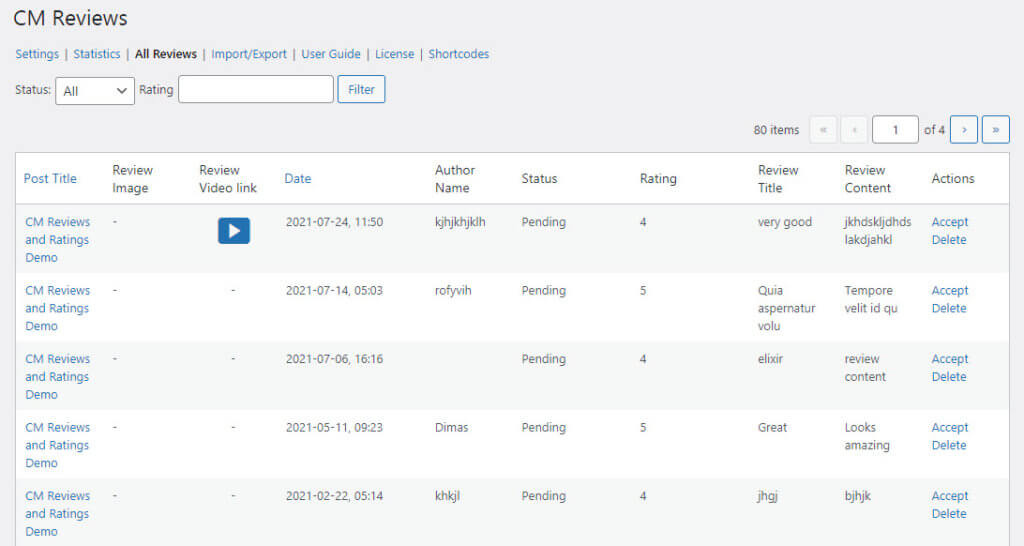Click the date '2021-07-14, 05:03'
This screenshot has width=1024, height=546.
click(x=334, y=291)
